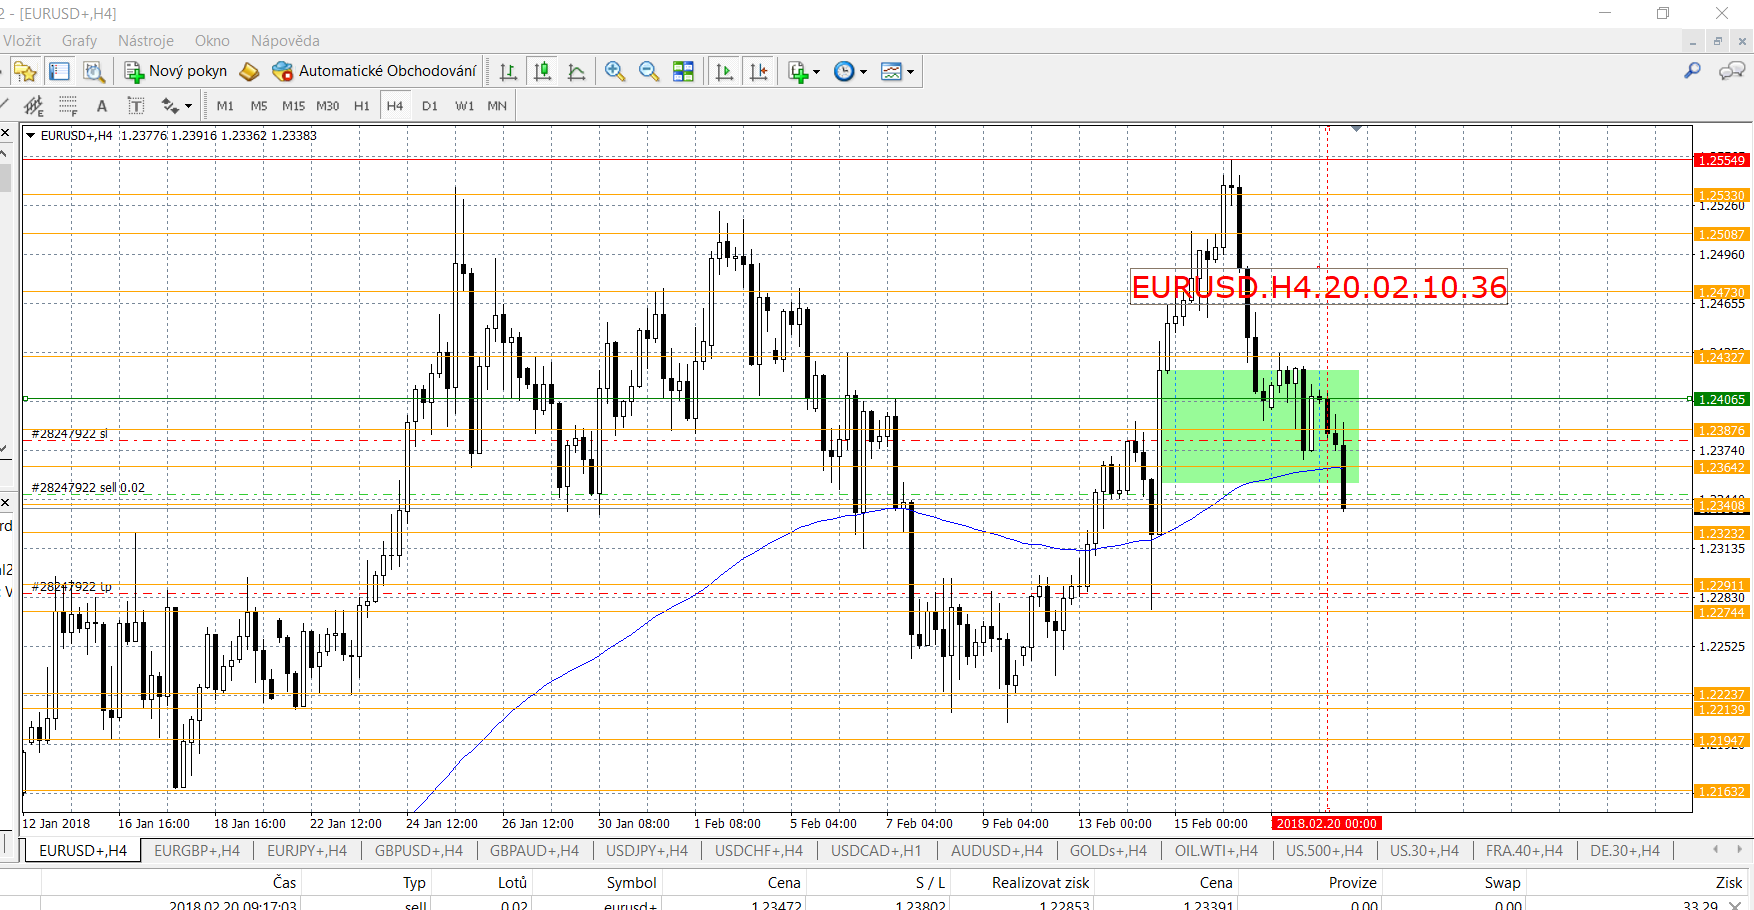Select the green 1.24065 price level label
1754x910 pixels.
click(1721, 399)
